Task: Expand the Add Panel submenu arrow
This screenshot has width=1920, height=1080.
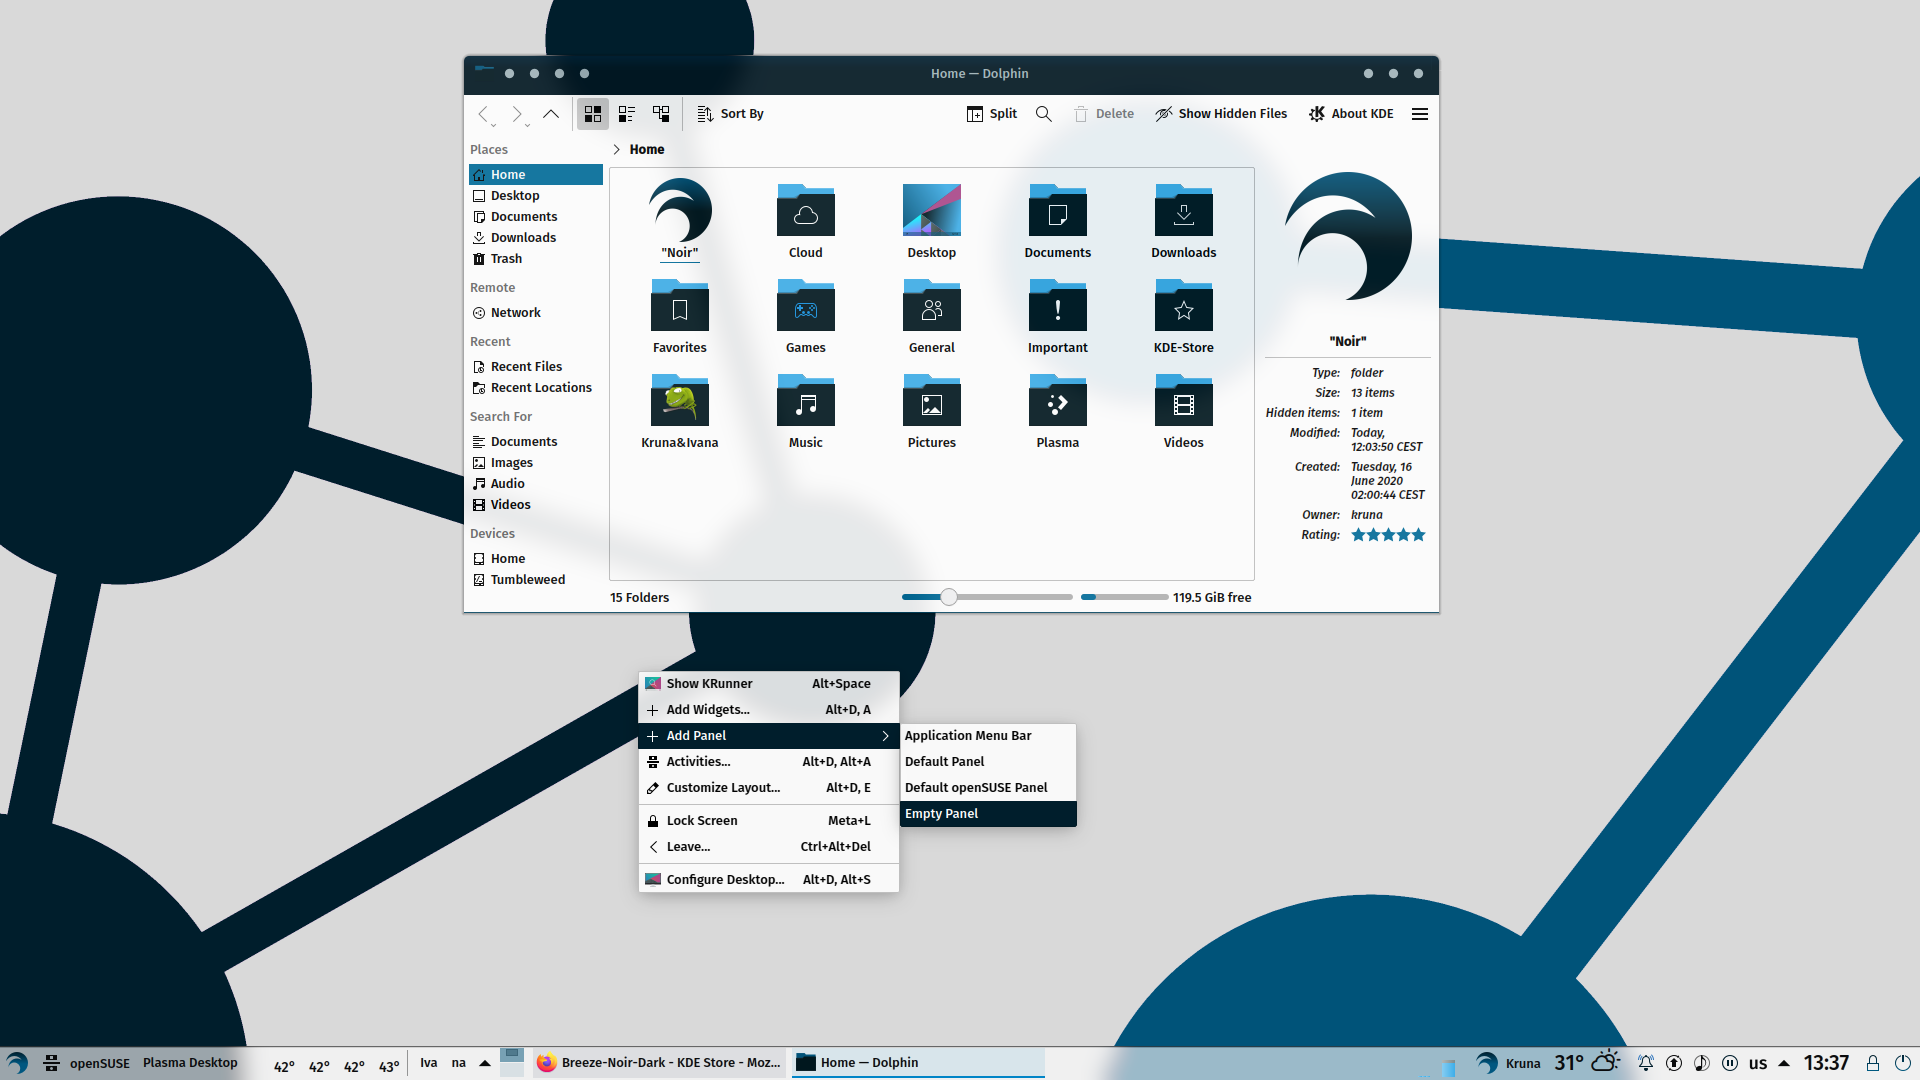Action: (885, 736)
